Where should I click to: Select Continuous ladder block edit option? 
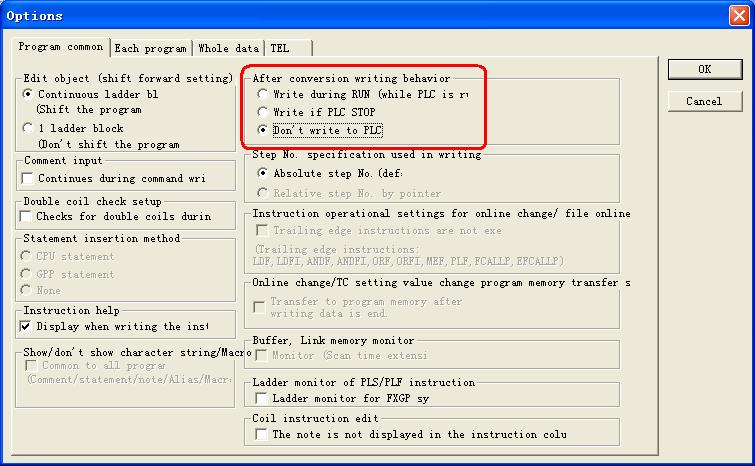point(28,94)
